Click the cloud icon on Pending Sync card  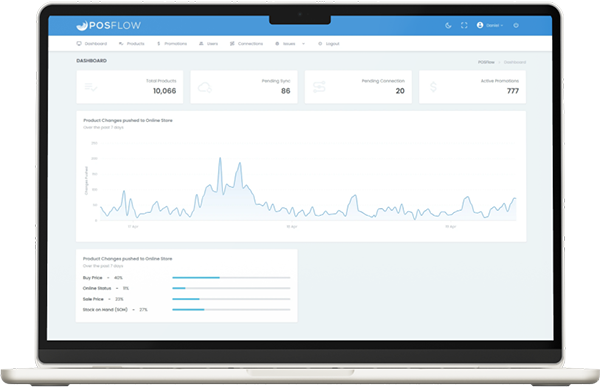point(205,87)
